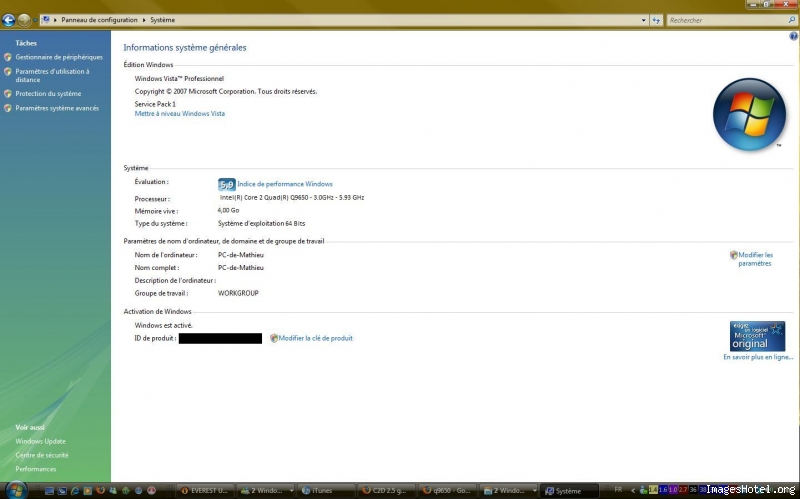Open Paramètres système avancés
This screenshot has width=800, height=499.
click(57, 108)
